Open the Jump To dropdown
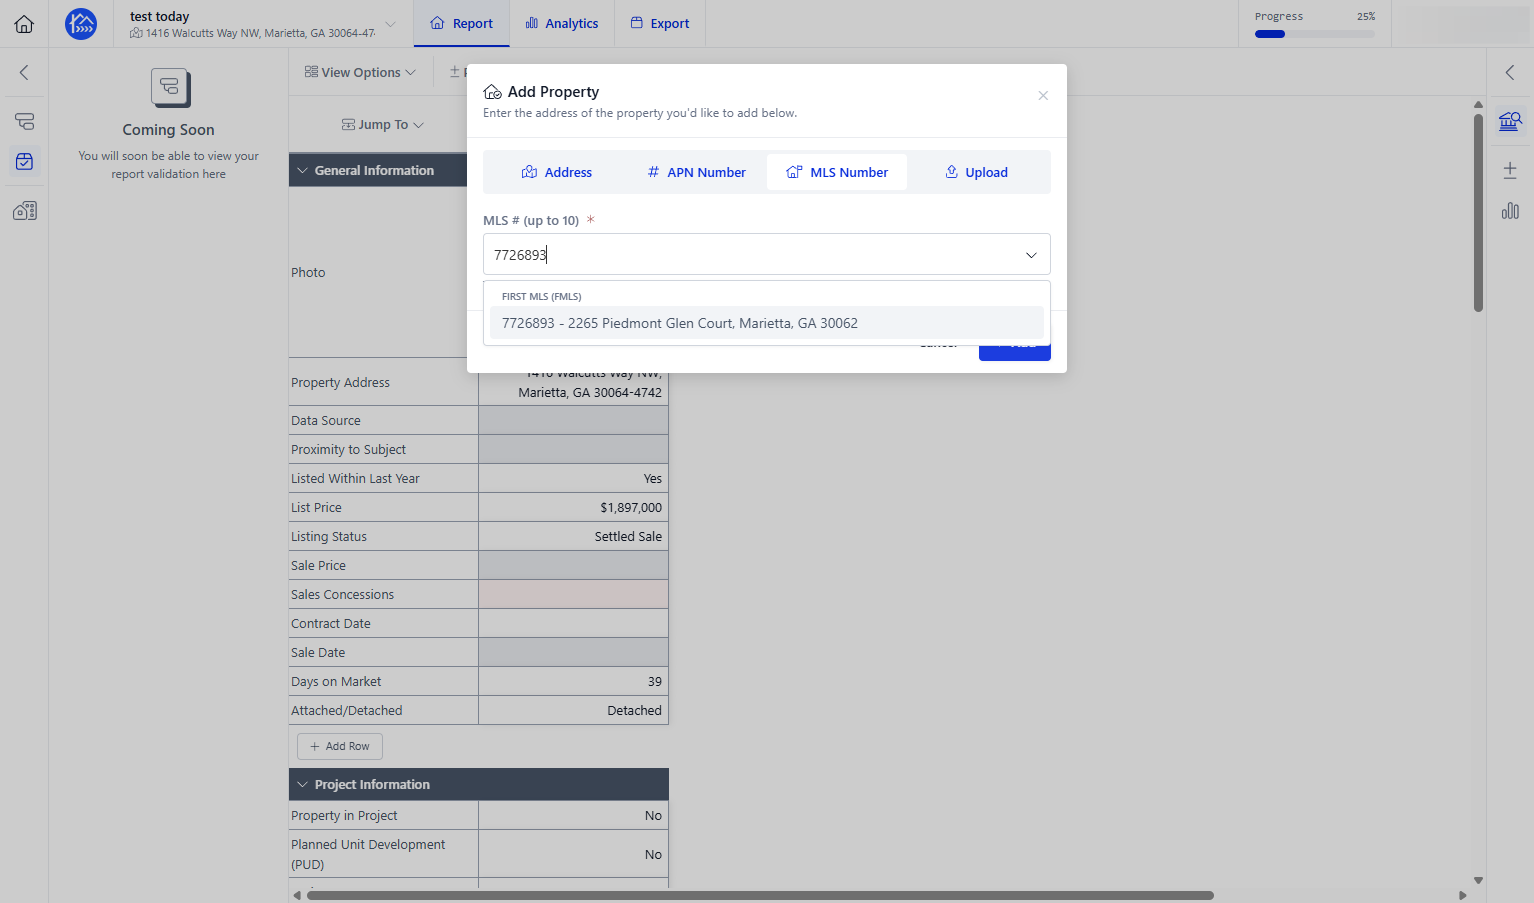1534x903 pixels. pos(383,125)
